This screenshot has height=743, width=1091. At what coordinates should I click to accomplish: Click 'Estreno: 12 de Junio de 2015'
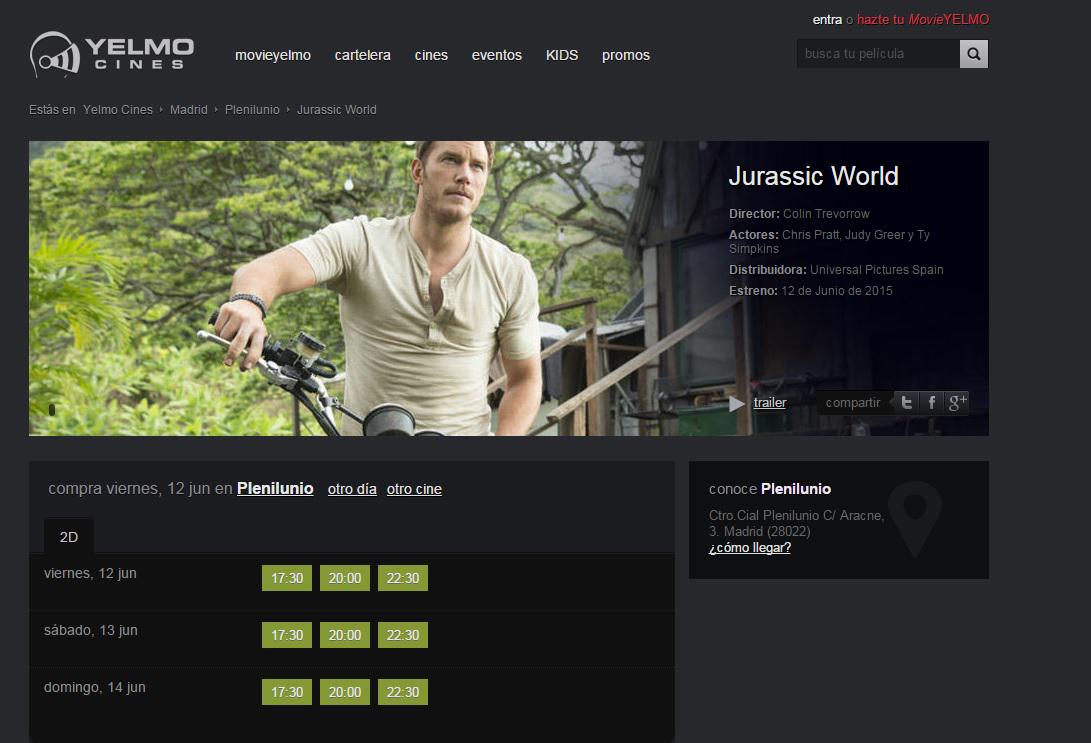811,291
